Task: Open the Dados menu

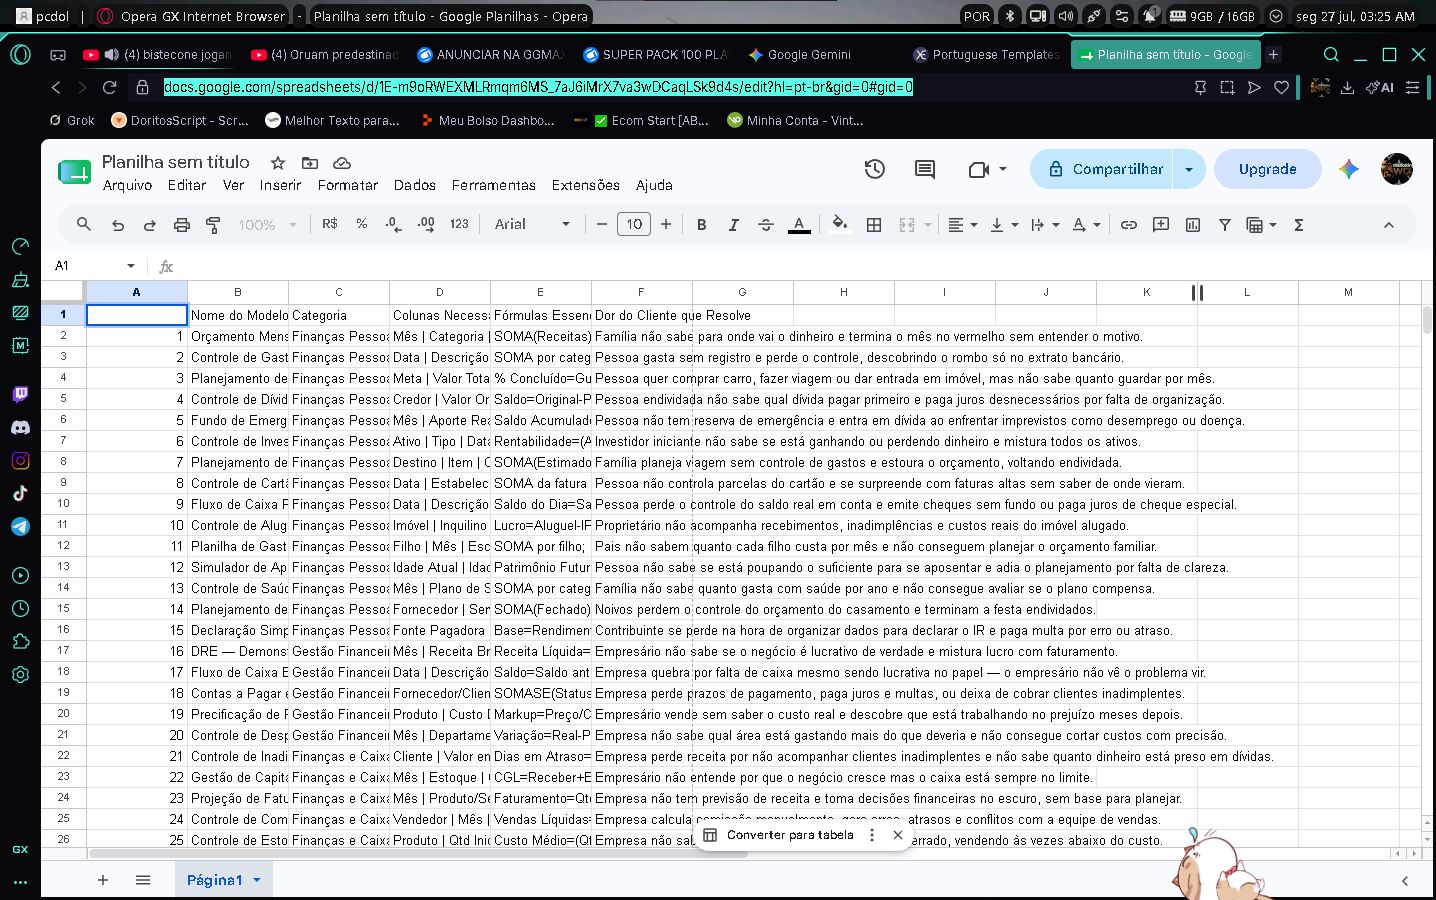Action: [x=415, y=185]
